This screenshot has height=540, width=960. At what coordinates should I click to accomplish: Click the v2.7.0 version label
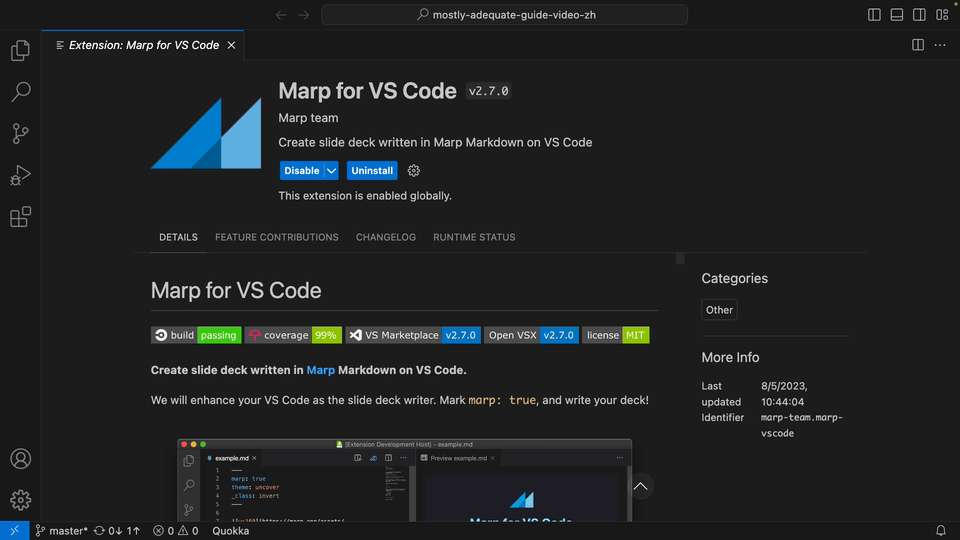click(x=489, y=91)
